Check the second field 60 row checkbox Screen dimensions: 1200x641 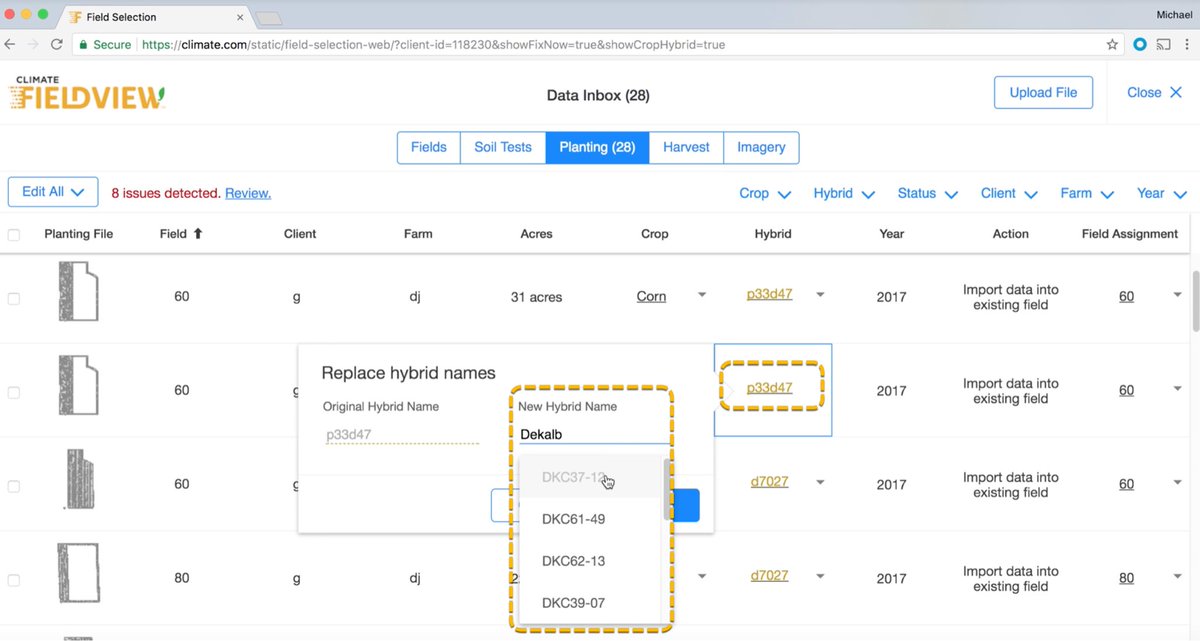point(14,392)
